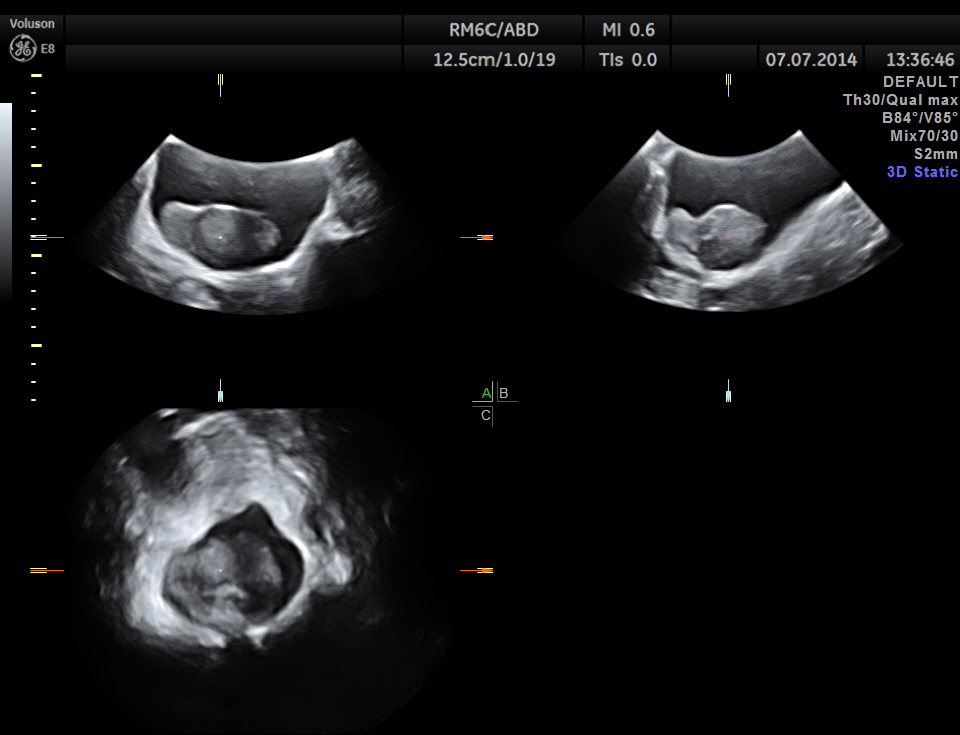Screen dimensions: 960x735
Task: Click the grayscale bar on left edge
Action: click(x=6, y=200)
